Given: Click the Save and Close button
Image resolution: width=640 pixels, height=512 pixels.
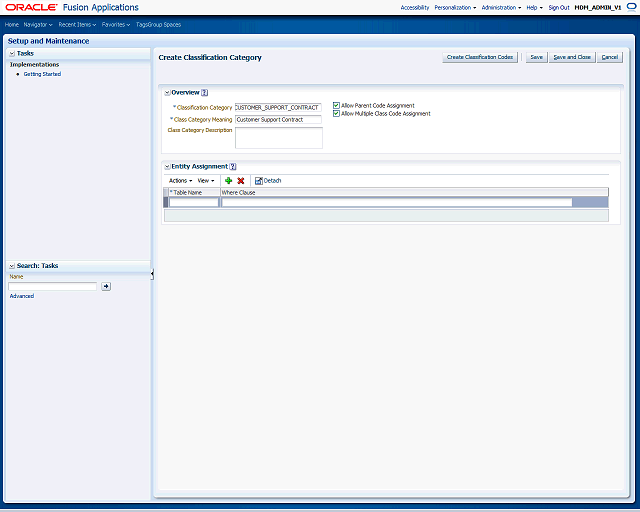Looking at the screenshot, I should (572, 57).
